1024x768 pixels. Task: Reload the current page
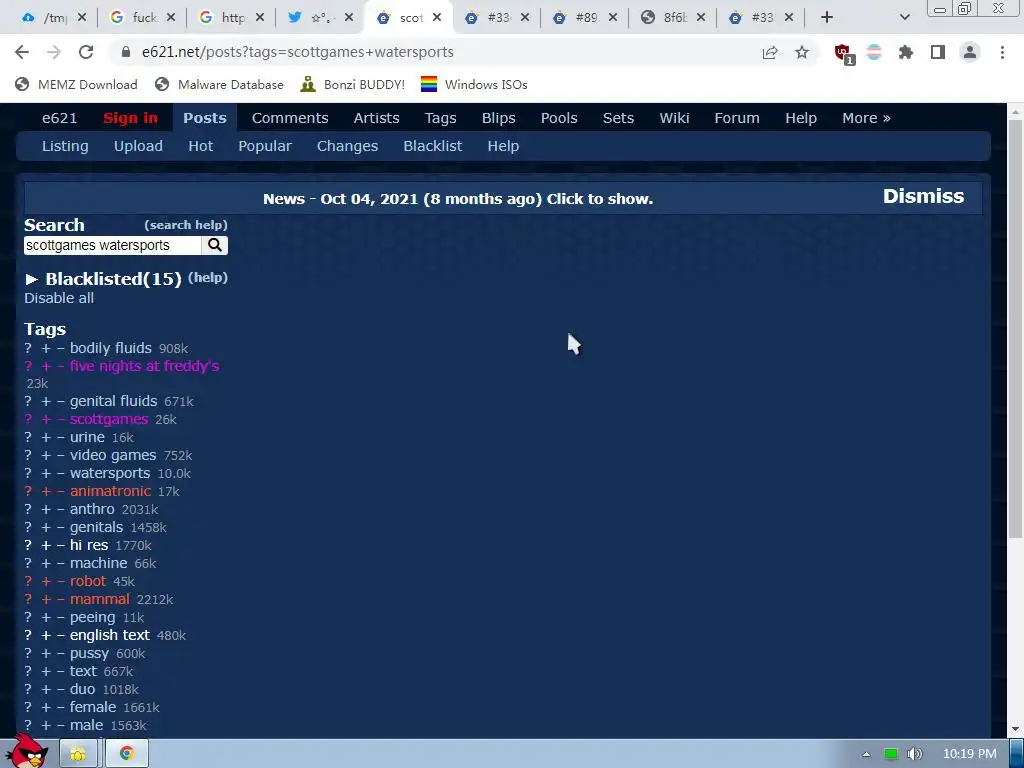pos(86,52)
